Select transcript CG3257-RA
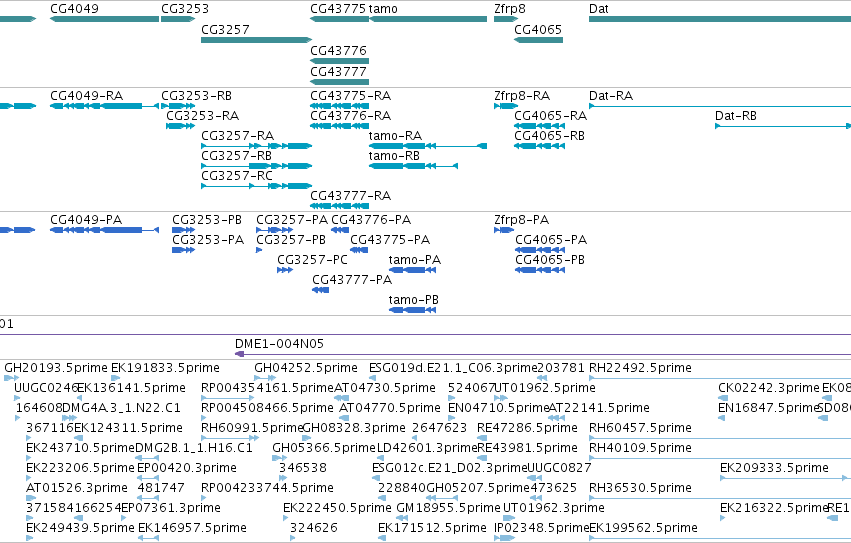The image size is (851, 543). coord(256,146)
